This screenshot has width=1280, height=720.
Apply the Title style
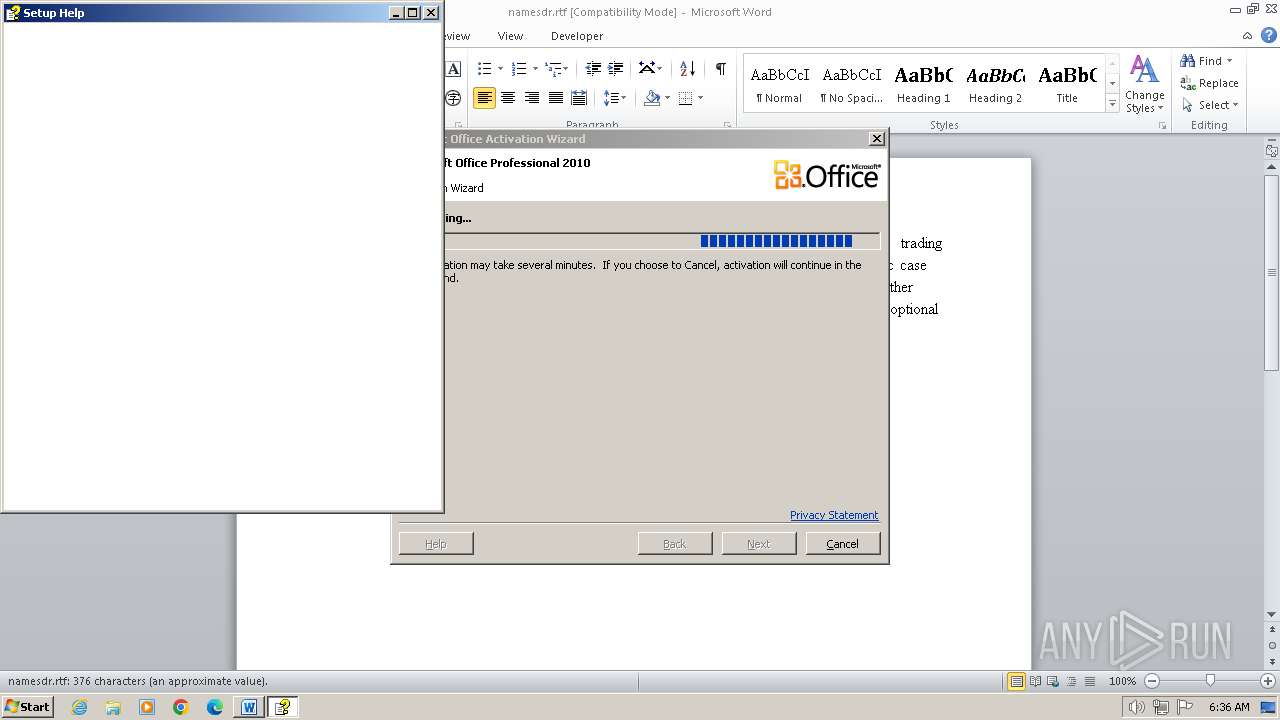point(1067,84)
